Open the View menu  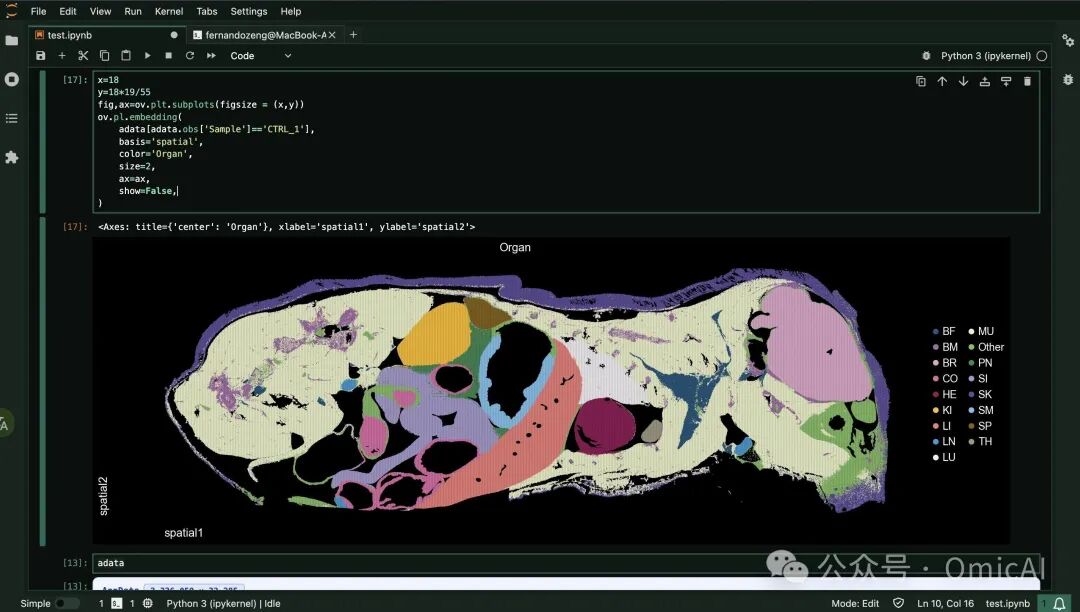[101, 11]
